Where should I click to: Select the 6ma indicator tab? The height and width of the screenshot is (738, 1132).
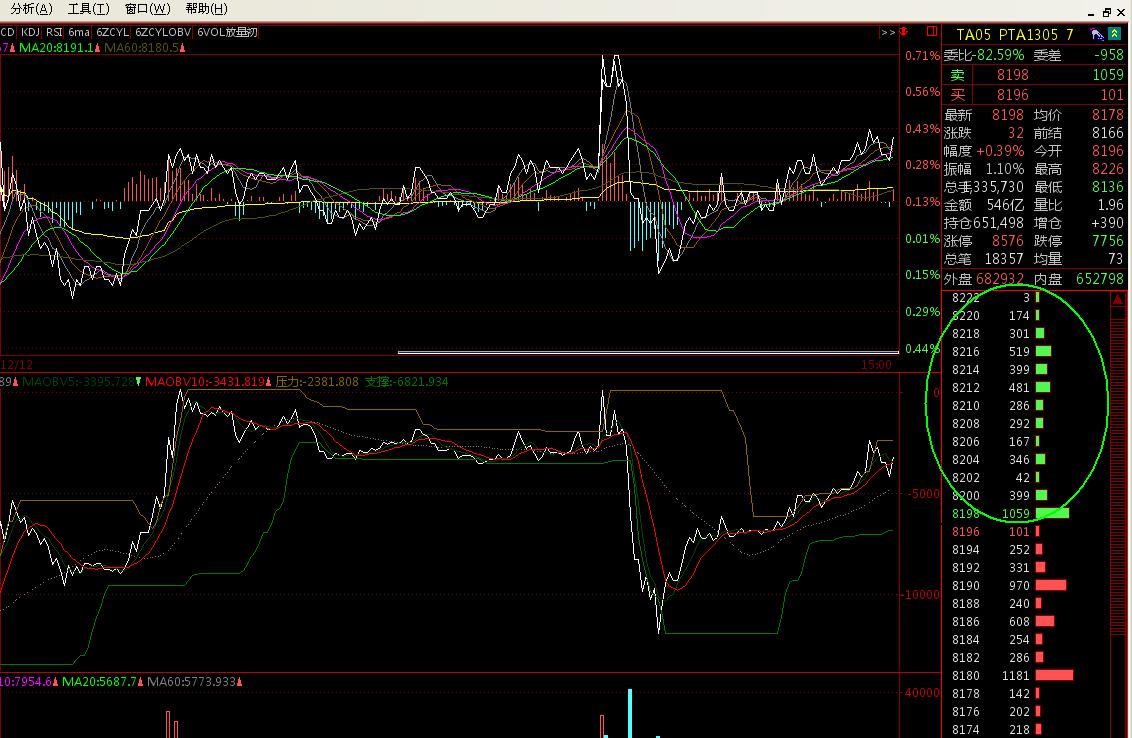79,32
